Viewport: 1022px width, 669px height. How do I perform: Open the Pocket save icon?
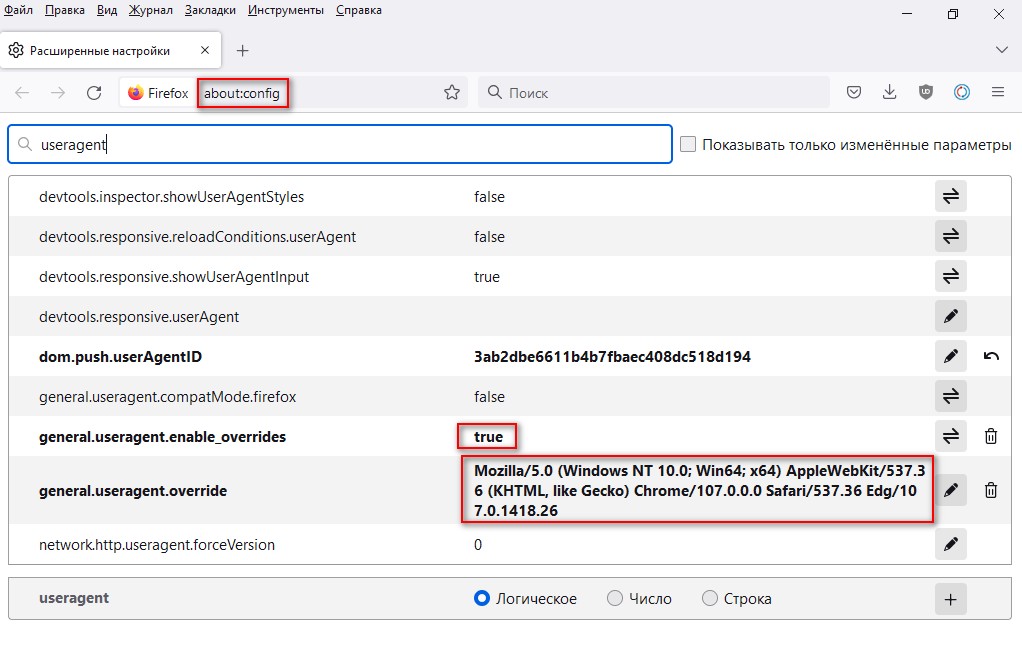coord(854,92)
